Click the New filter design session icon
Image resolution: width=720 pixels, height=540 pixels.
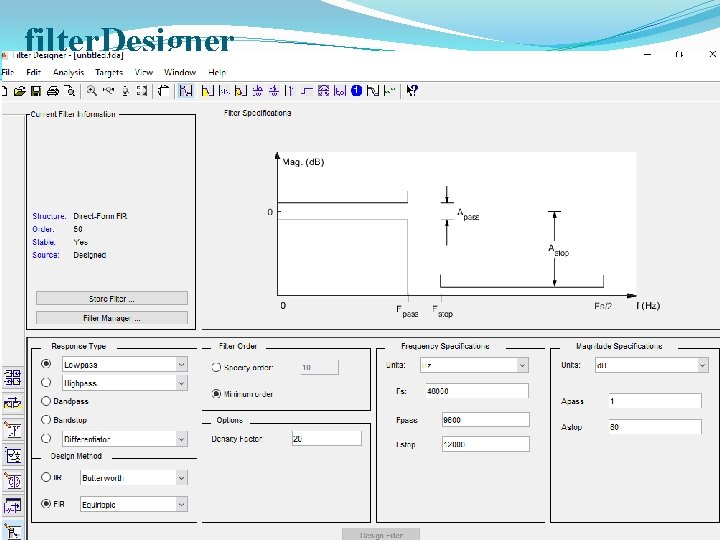tap(3, 91)
